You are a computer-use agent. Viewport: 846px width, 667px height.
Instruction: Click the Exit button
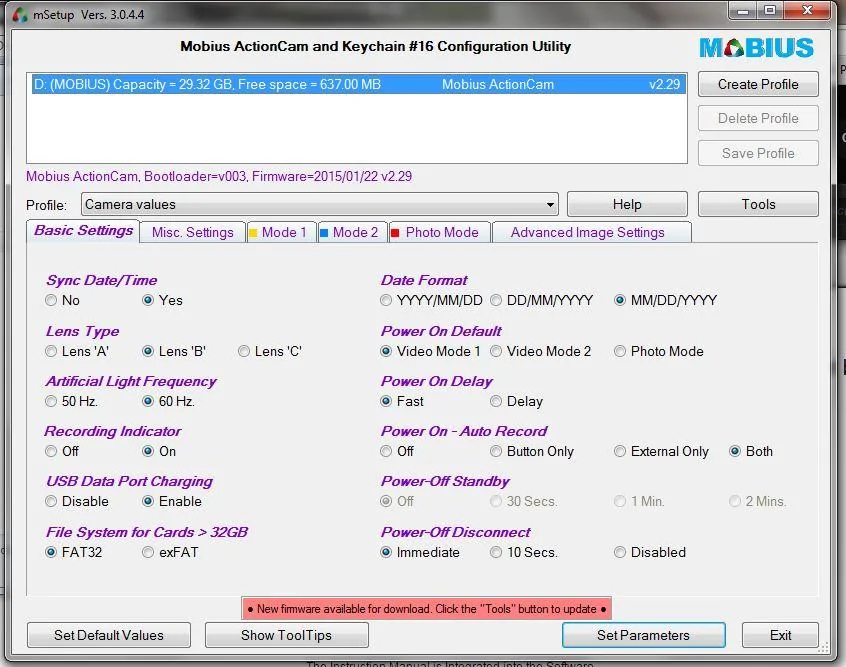pyautogui.click(x=780, y=635)
